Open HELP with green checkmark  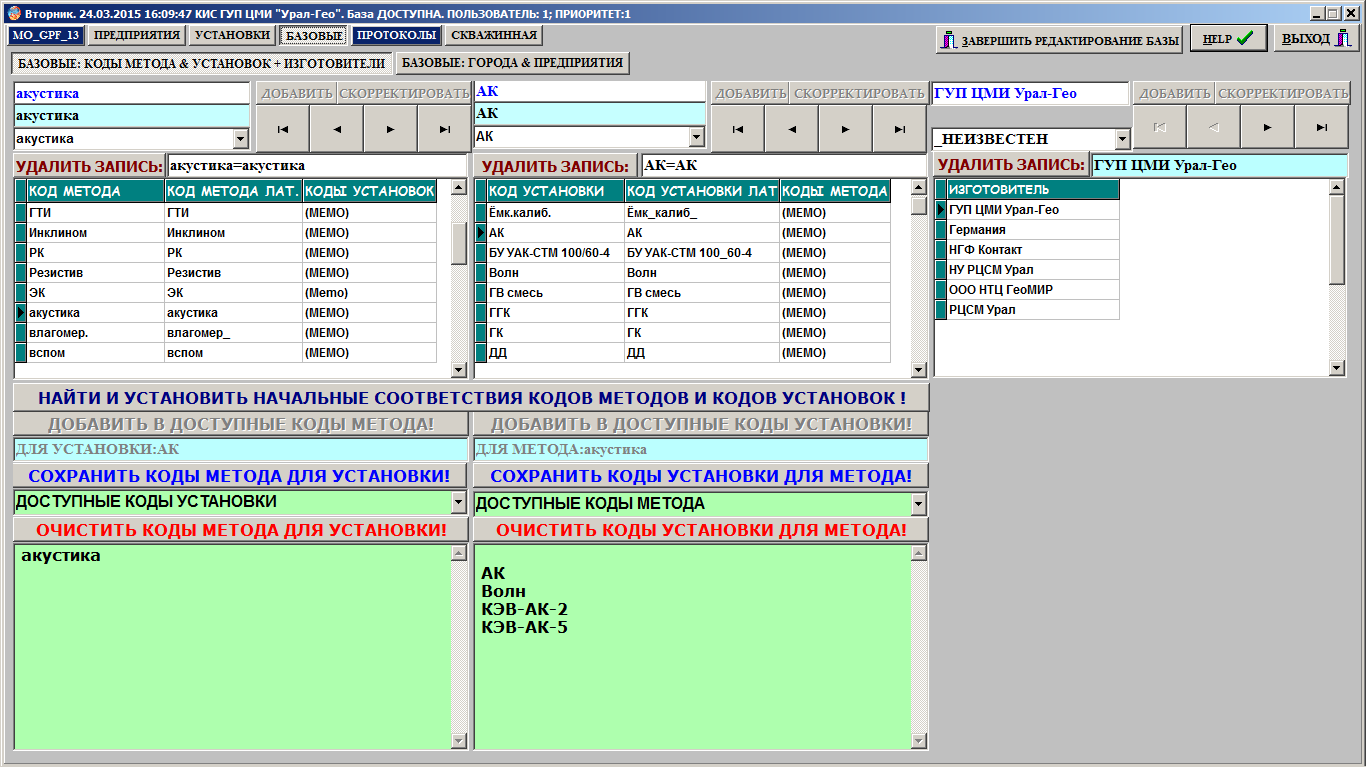pos(1229,39)
